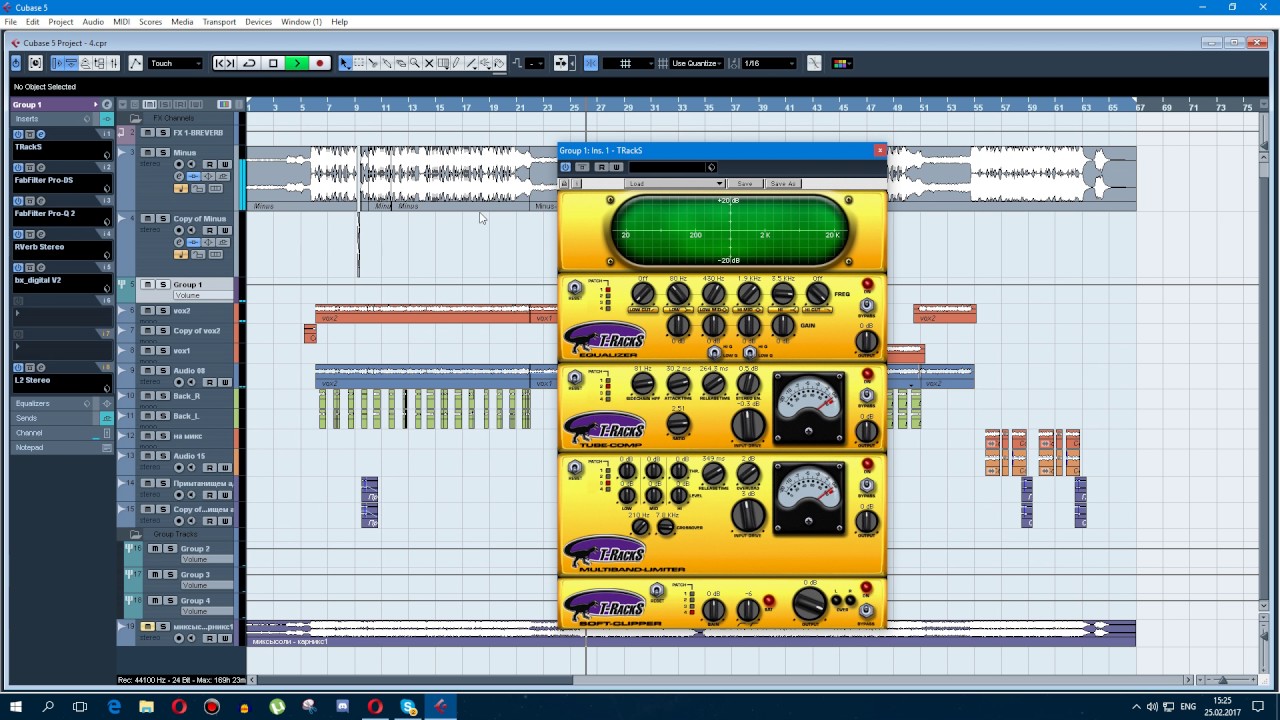Mute the vox2 track
Image resolution: width=1280 pixels, height=720 pixels.
(147, 311)
